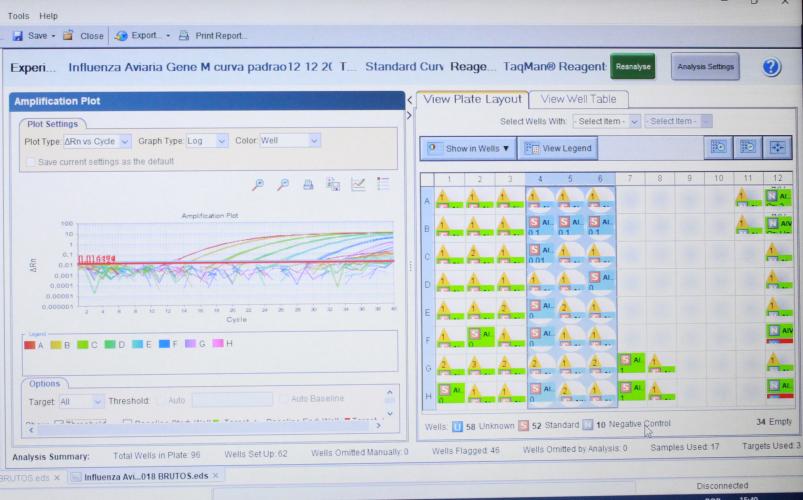Open the Tools menu
803x500 pixels.
[x=18, y=16]
